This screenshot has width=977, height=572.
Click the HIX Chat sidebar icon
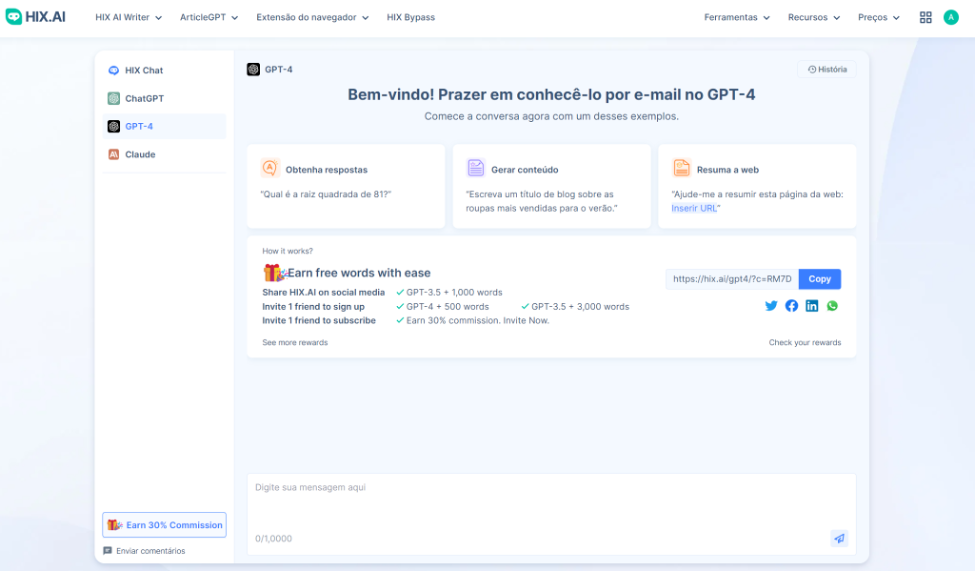coord(113,70)
